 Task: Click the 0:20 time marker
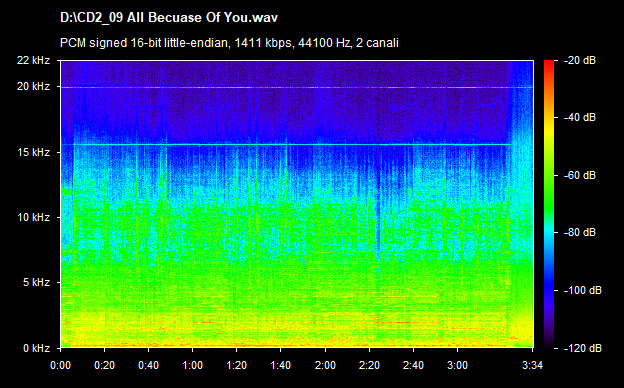point(104,365)
